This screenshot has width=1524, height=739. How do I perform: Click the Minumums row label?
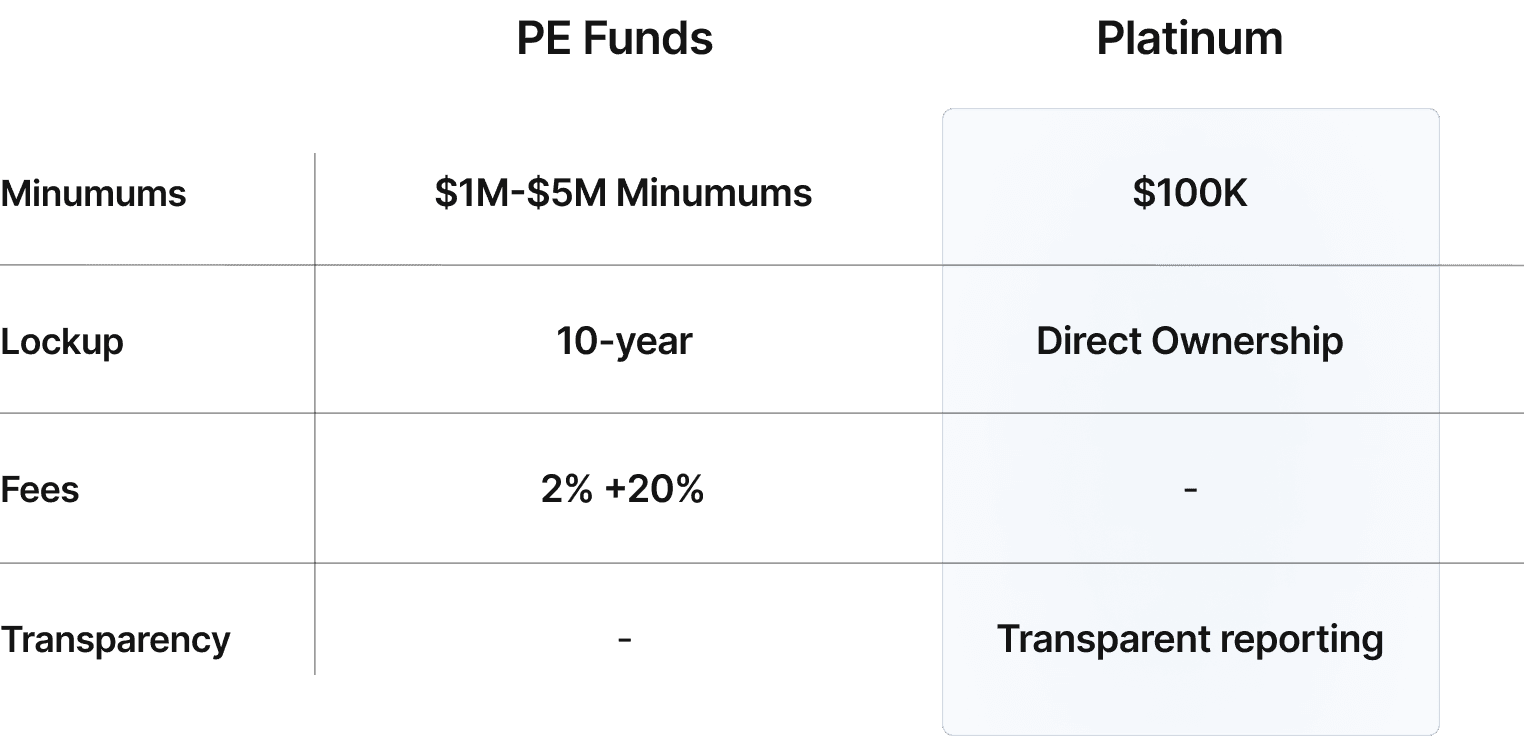pos(93,193)
